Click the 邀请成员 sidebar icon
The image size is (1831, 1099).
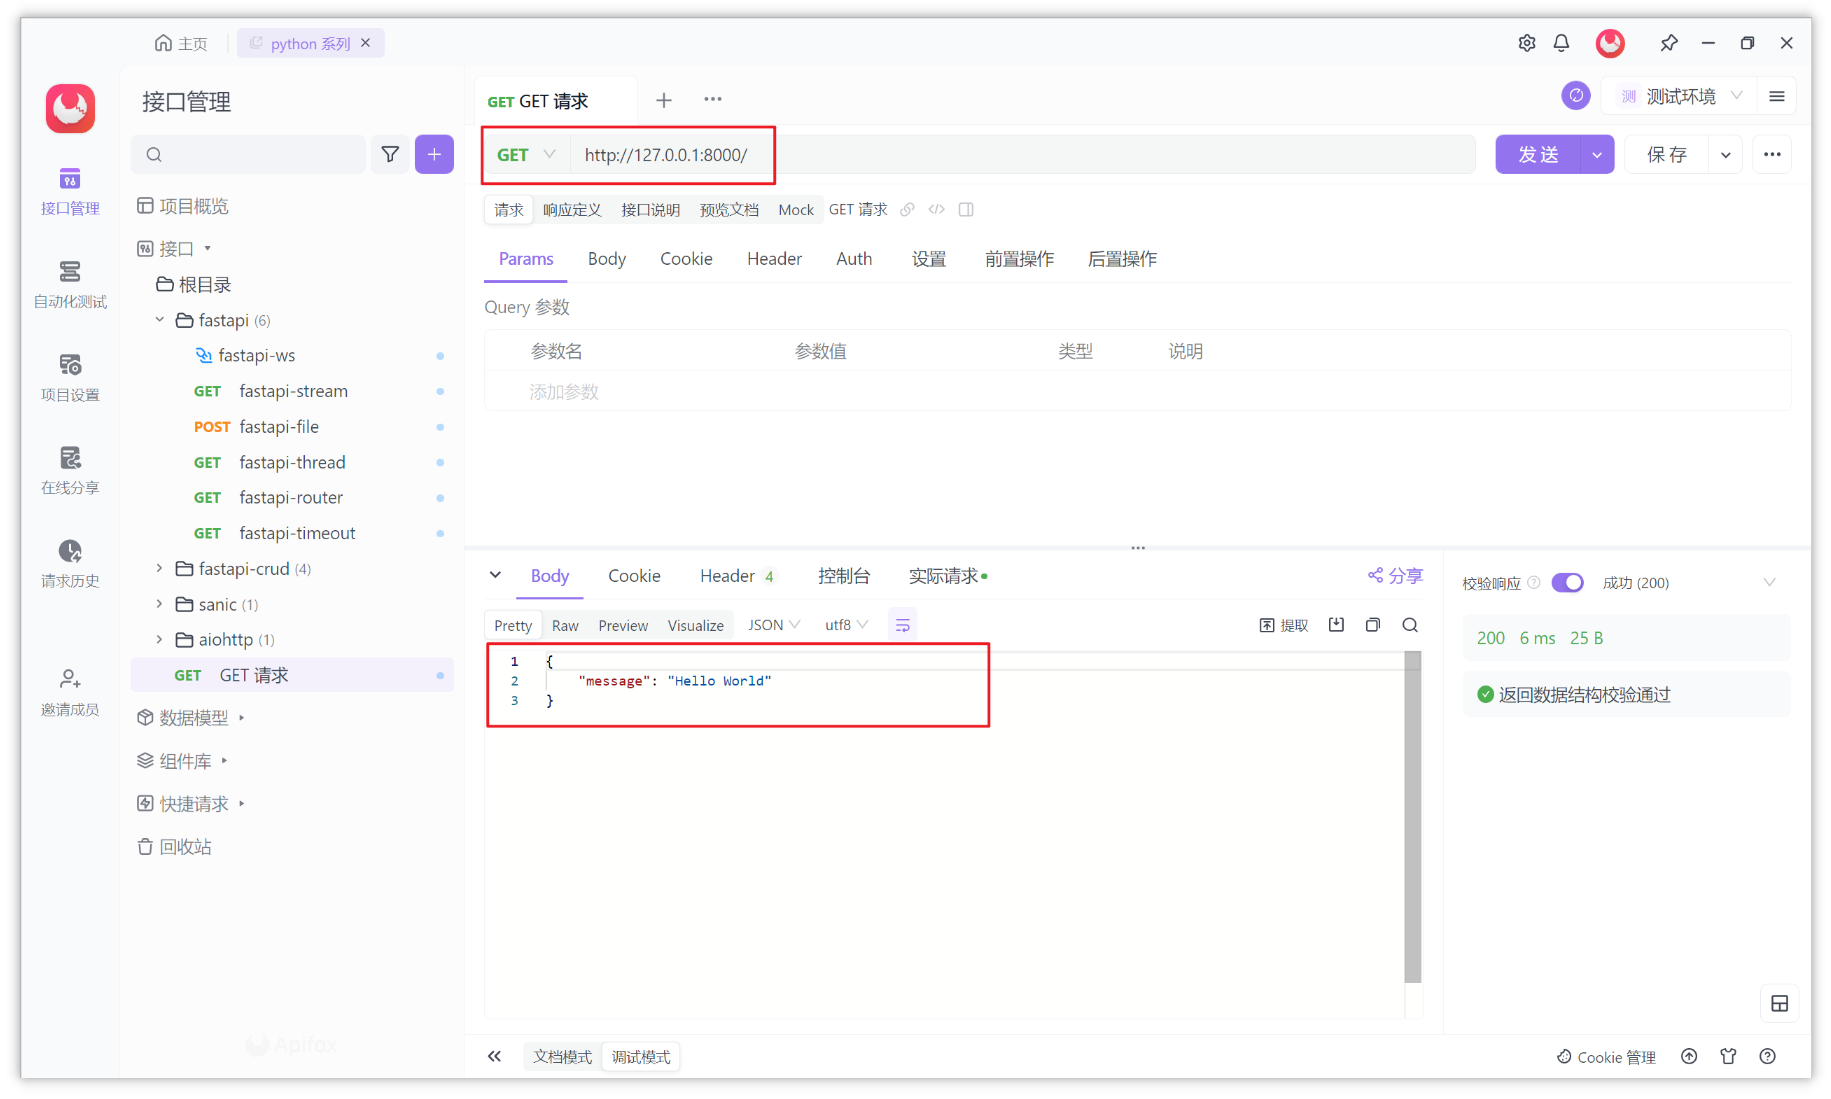coord(69,691)
